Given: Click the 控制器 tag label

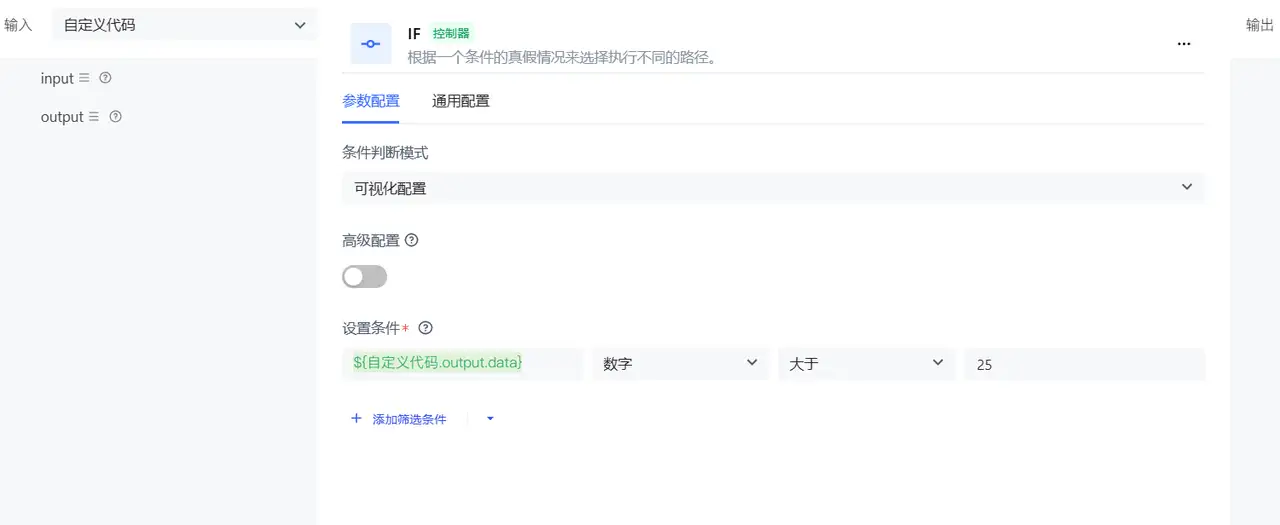Looking at the screenshot, I should point(451,33).
